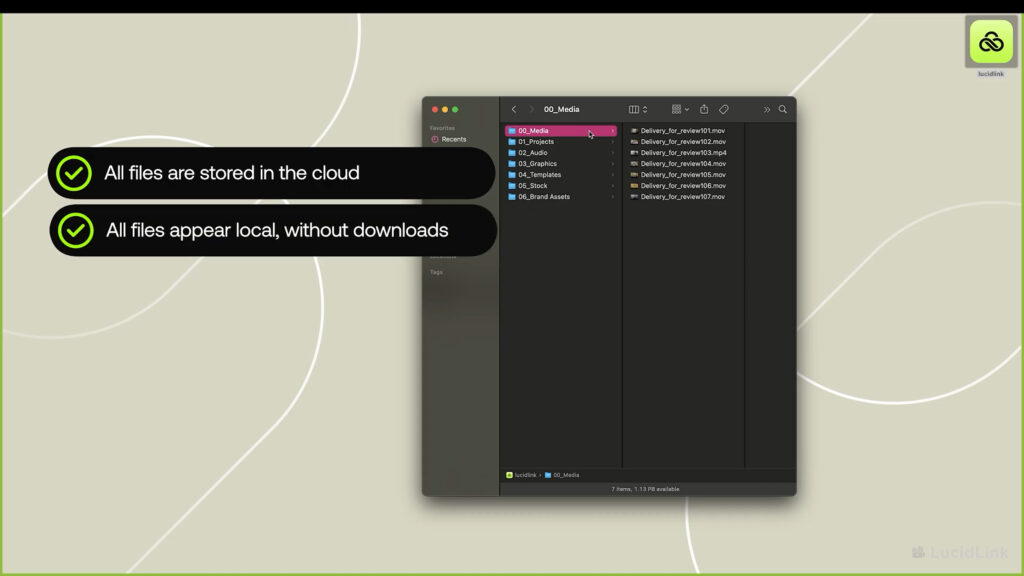Click the Finder back arrow
Image resolution: width=1024 pixels, height=576 pixels.
514,109
